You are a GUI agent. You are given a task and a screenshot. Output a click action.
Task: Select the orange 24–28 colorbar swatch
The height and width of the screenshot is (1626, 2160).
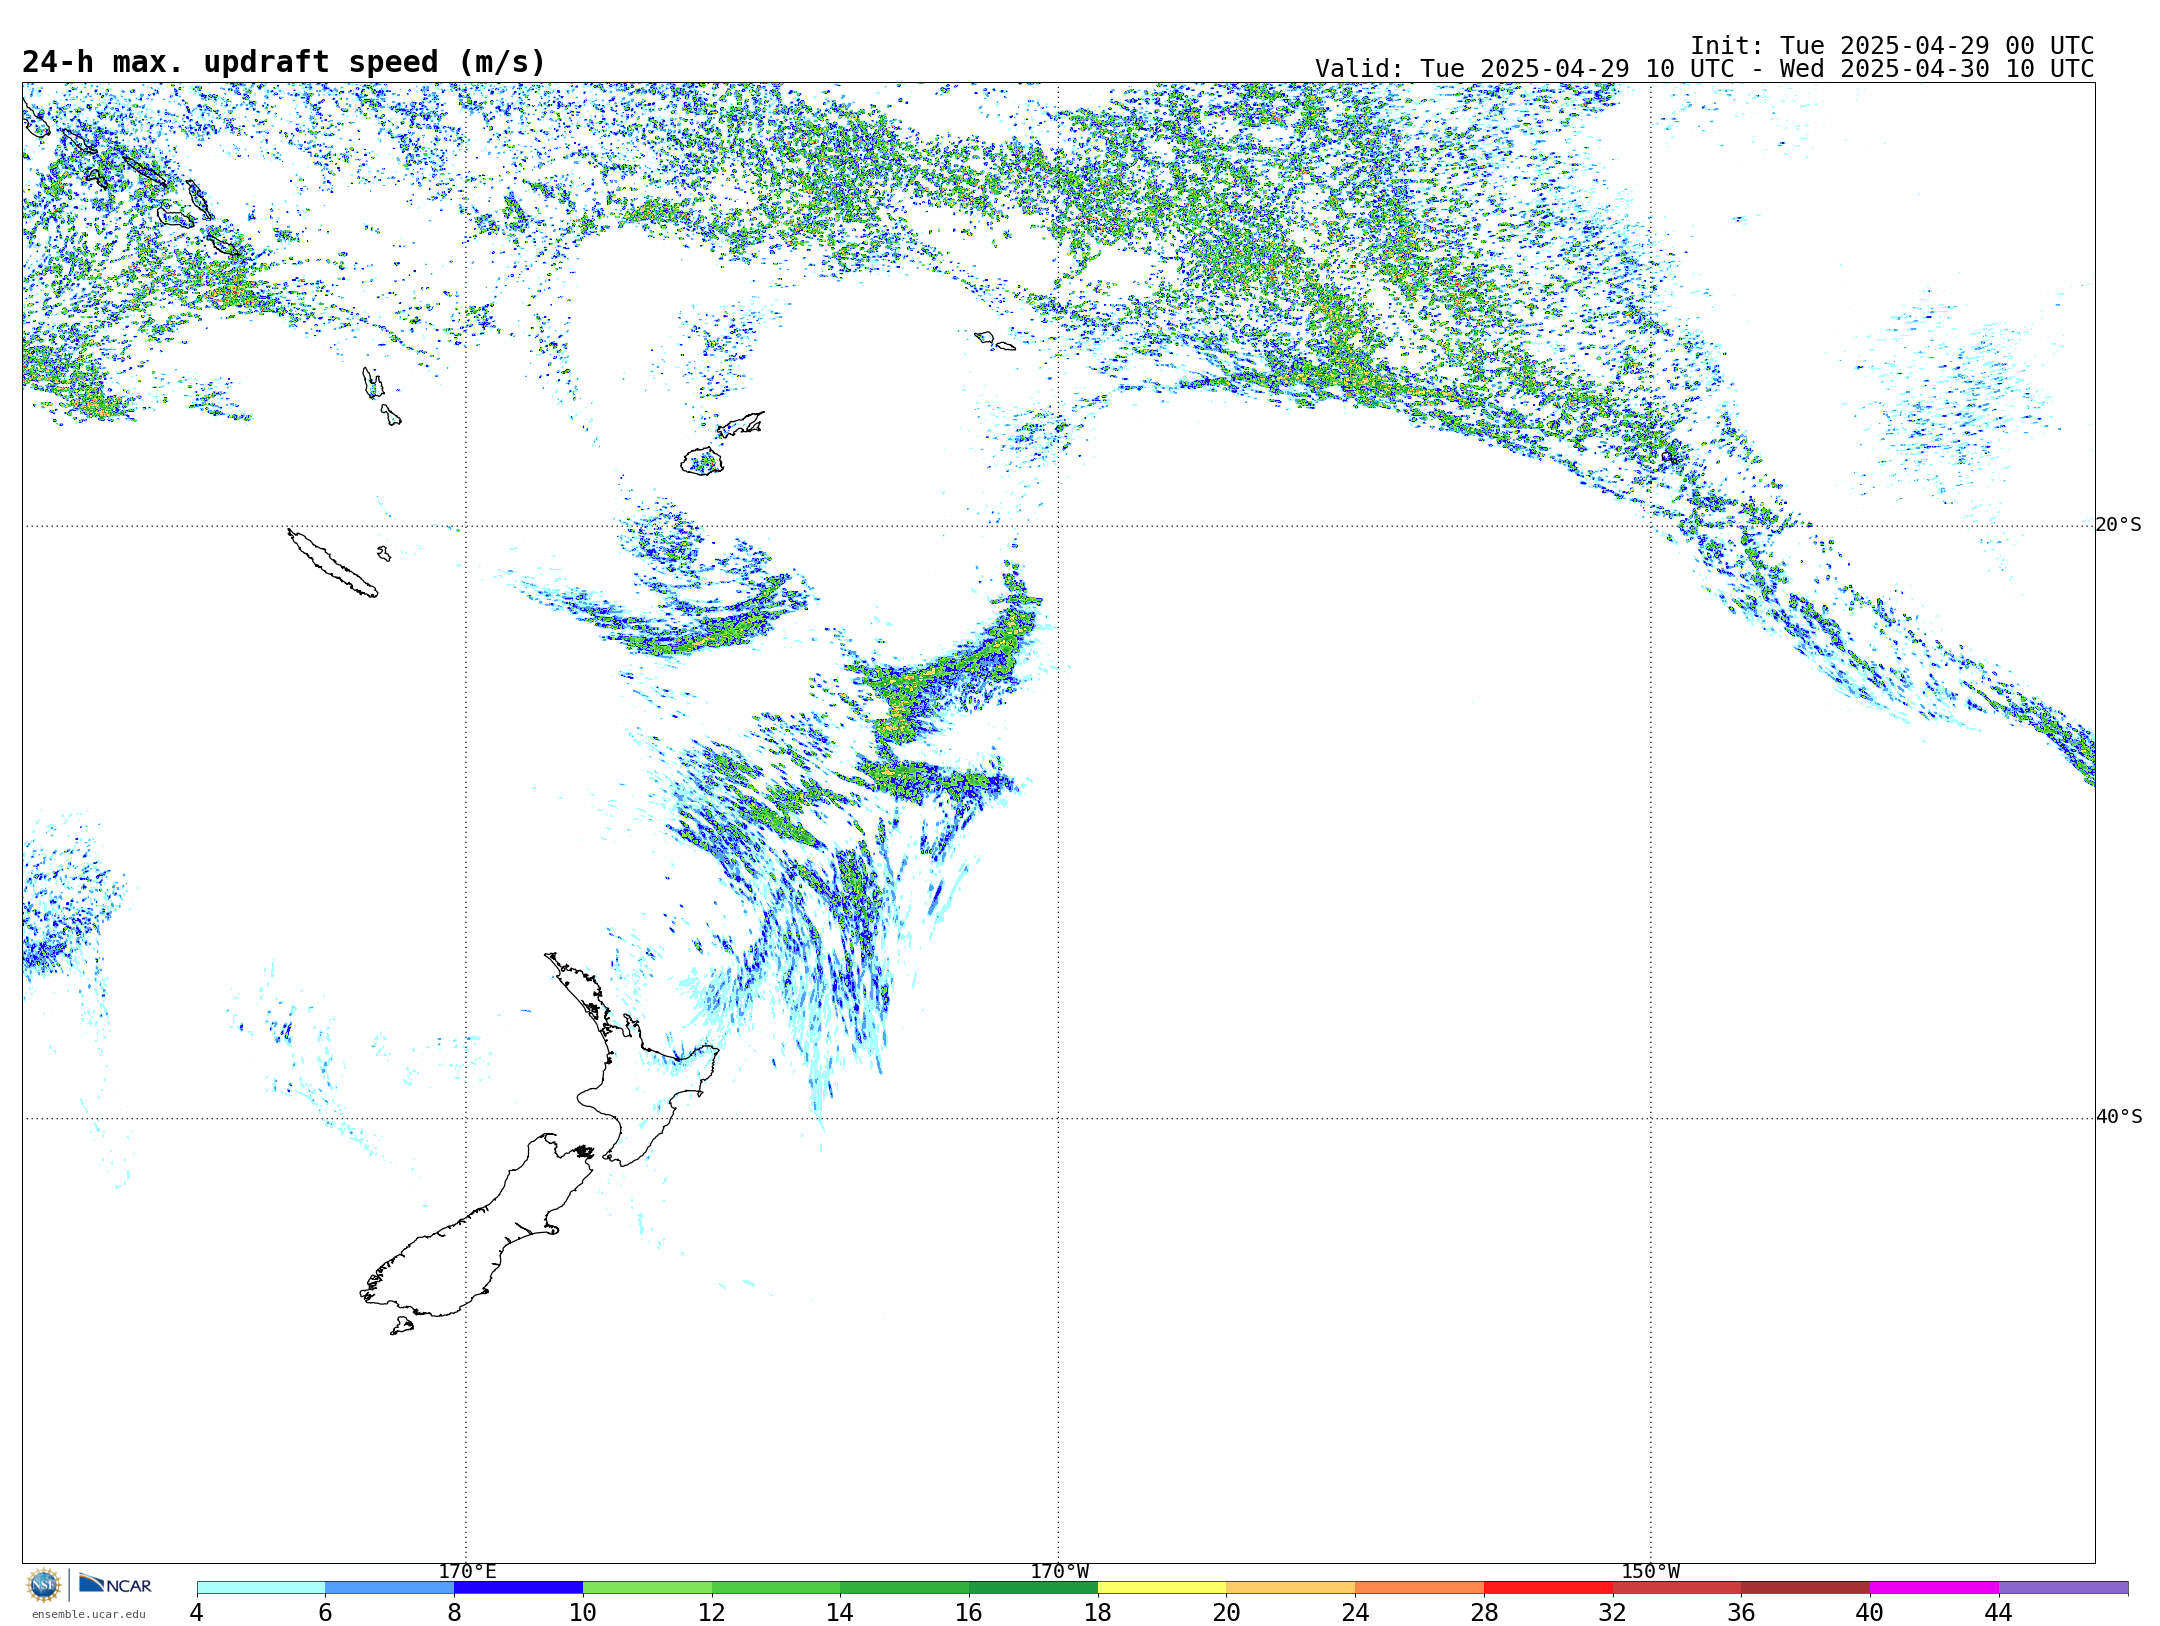pos(1420,1587)
